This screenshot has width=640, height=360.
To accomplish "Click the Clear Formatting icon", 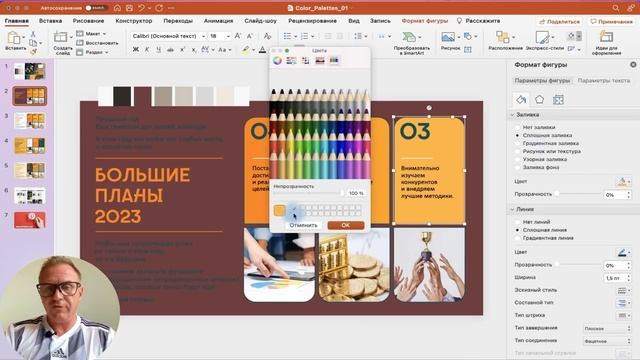I will pos(267,36).
